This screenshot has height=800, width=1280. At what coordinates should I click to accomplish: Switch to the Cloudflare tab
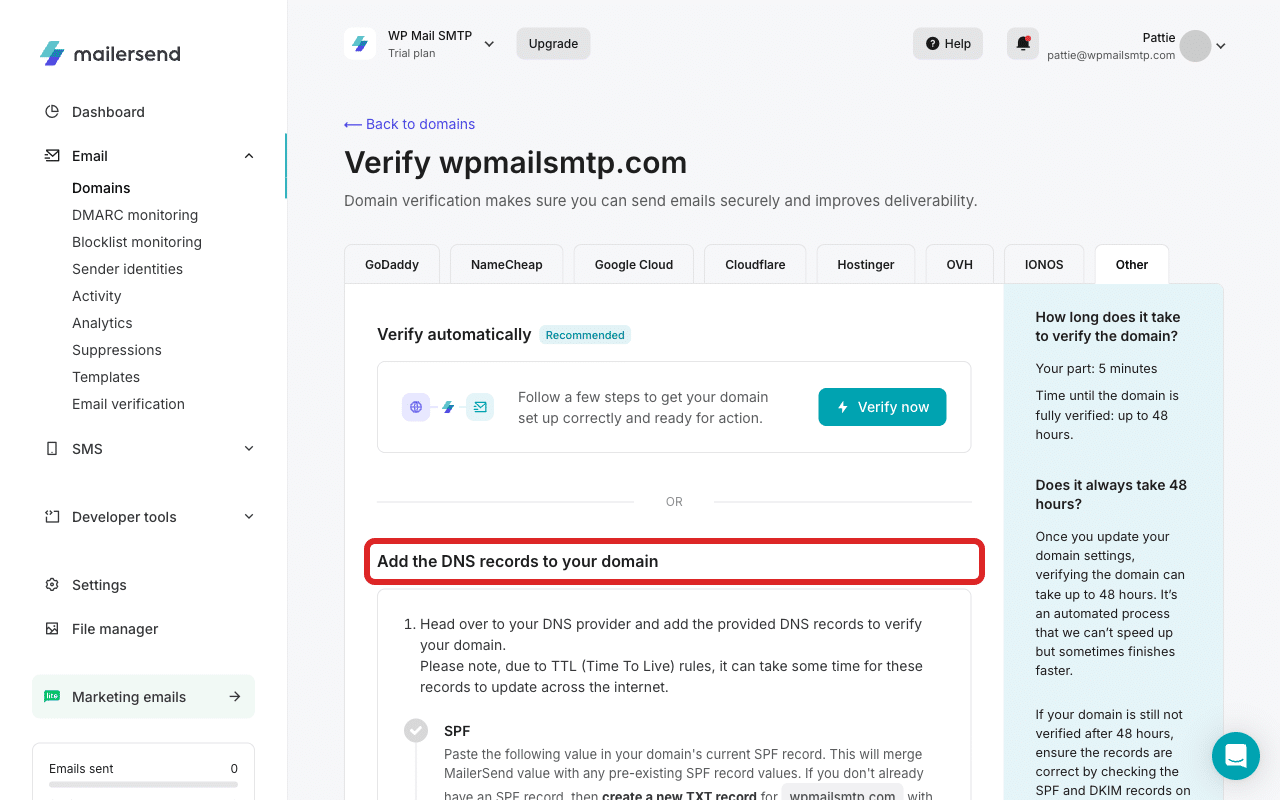click(x=755, y=264)
